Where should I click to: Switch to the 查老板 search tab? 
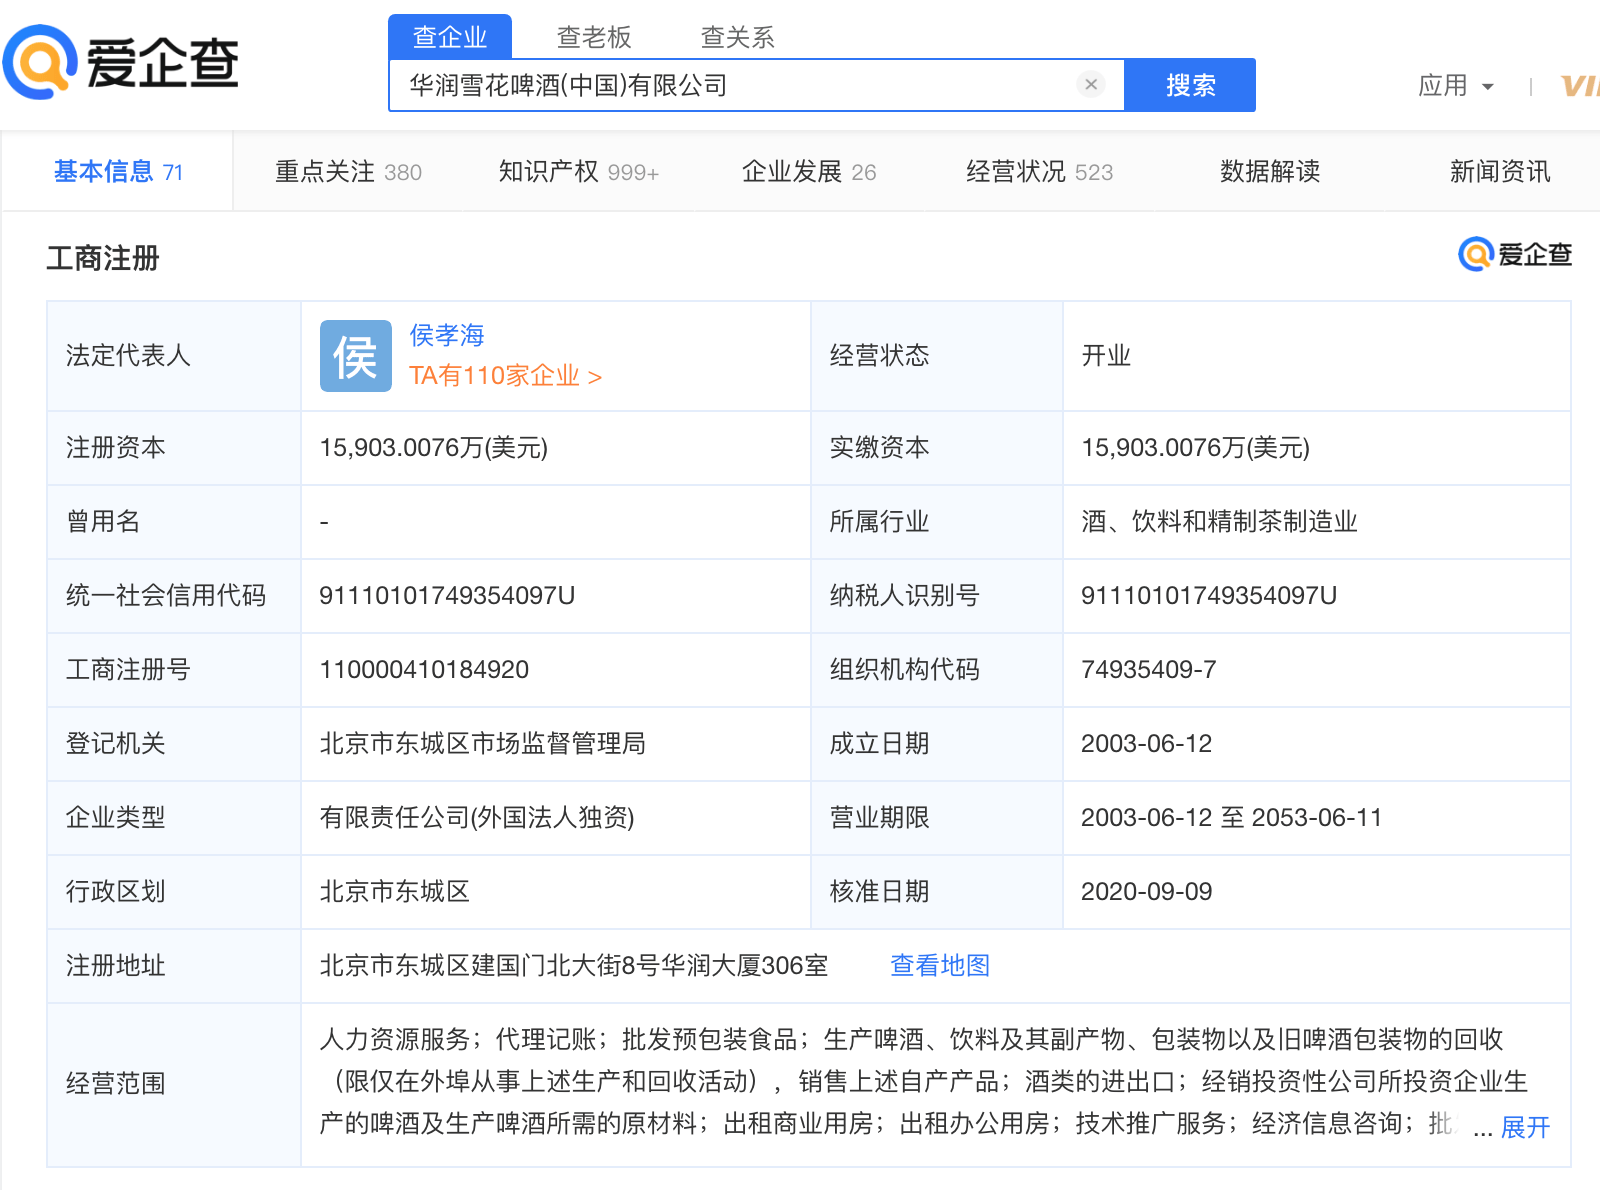tap(594, 37)
